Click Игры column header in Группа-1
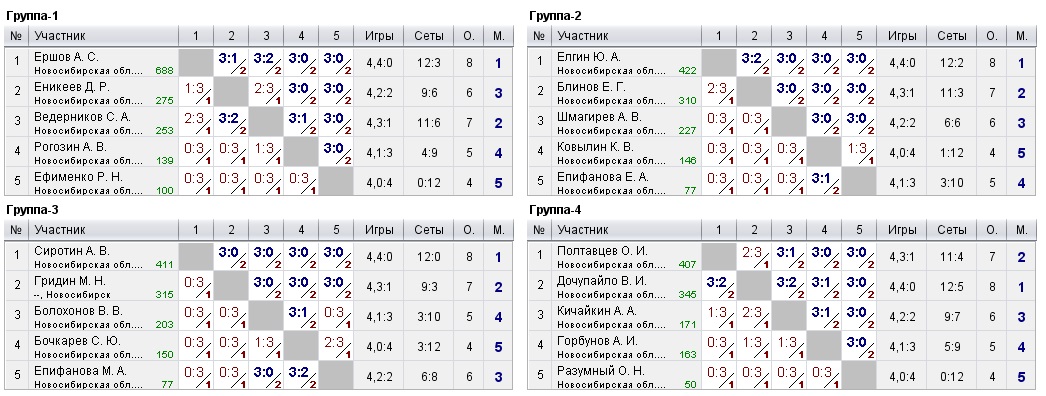1046x396 pixels. (379, 36)
